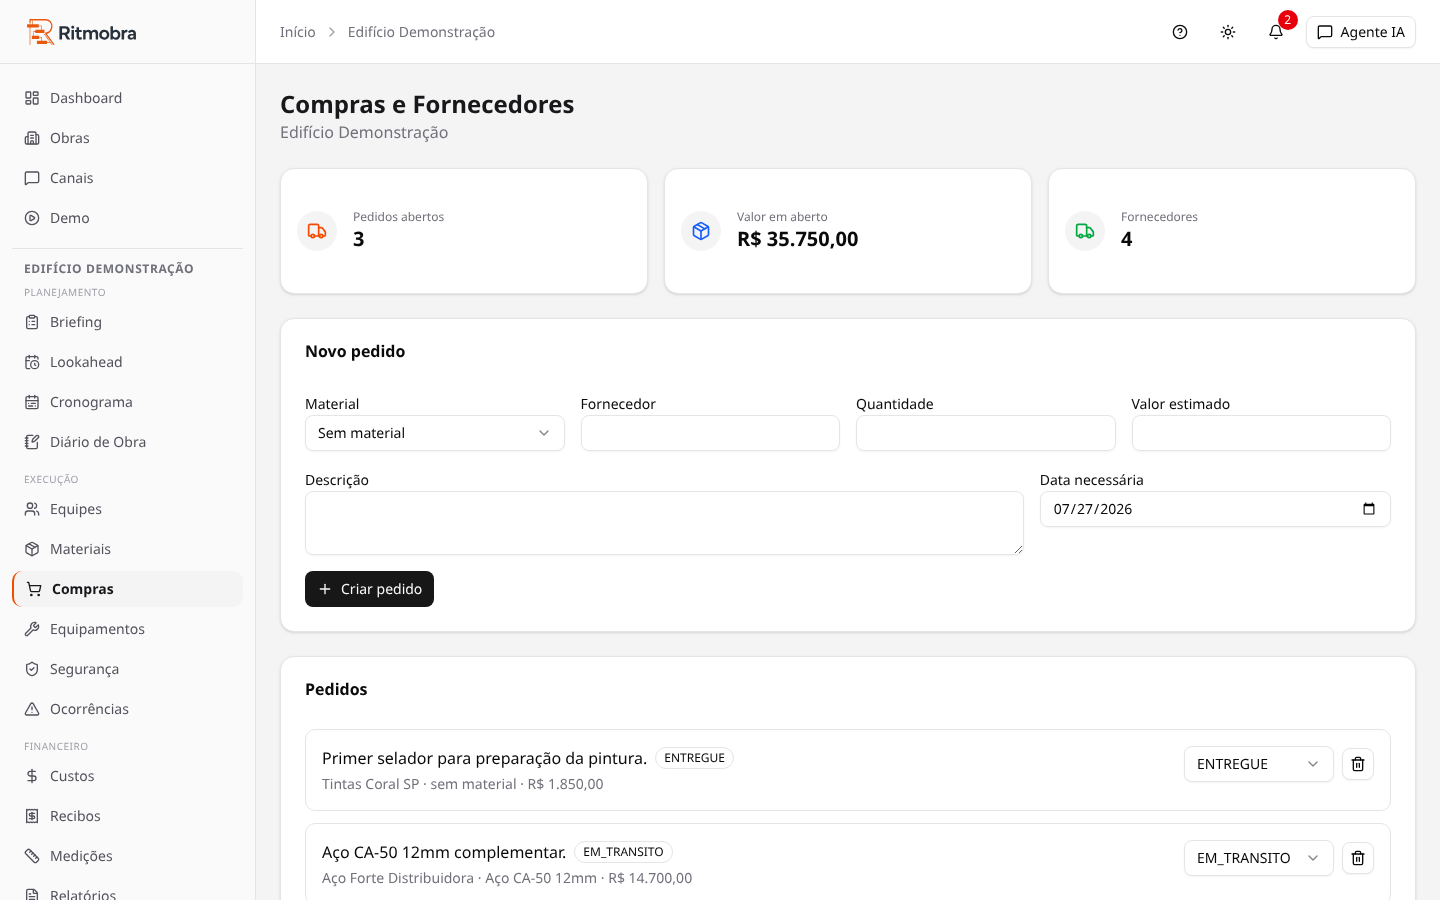The width and height of the screenshot is (1440, 900).
Task: Click the Compras e Fornecedores heading
Action: [x=427, y=104]
